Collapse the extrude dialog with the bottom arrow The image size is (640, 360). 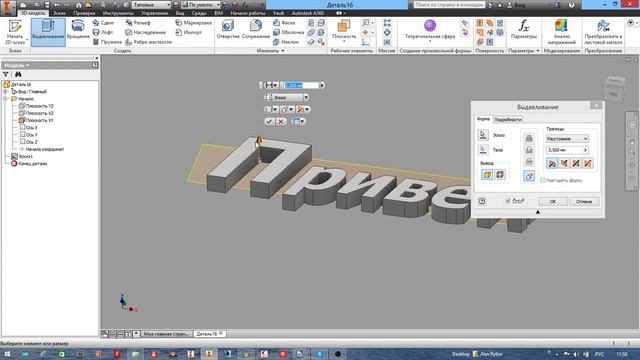pos(538,212)
